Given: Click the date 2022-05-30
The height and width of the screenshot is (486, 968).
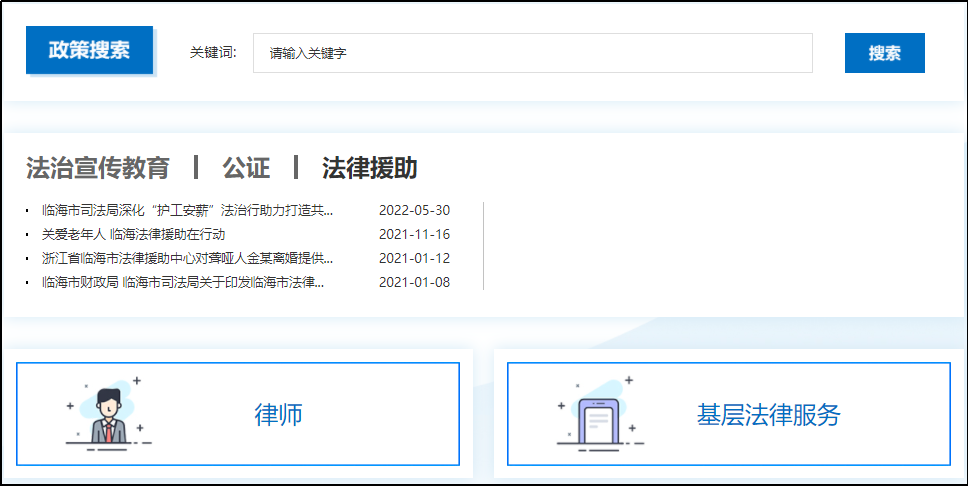Looking at the screenshot, I should [414, 211].
